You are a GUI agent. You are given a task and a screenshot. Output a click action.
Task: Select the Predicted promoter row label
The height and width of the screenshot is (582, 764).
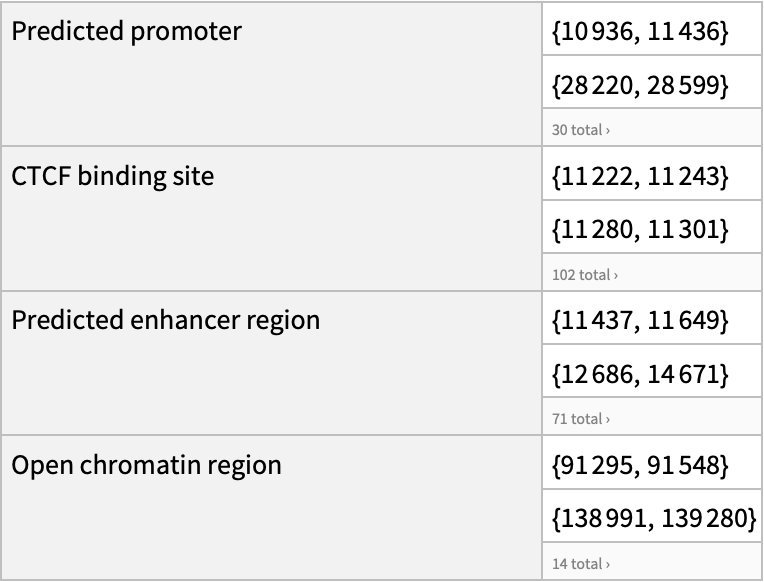coord(126,32)
